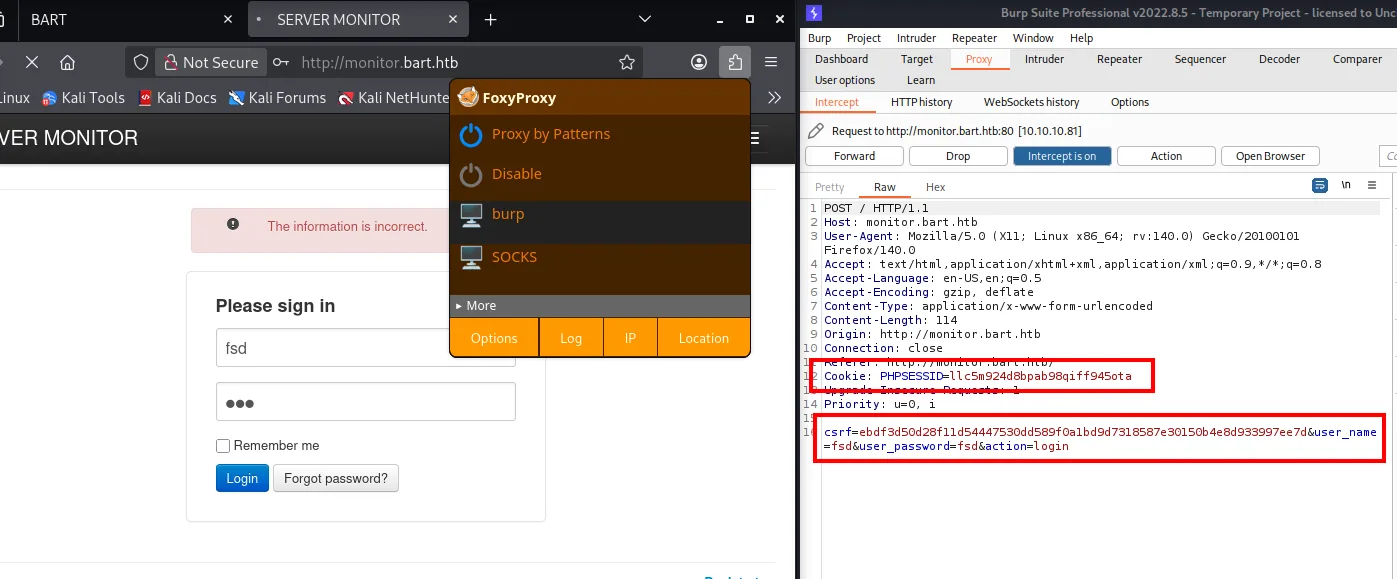Switch to the SERVER MONITOR browser tab
This screenshot has width=1397, height=579.
tap(358, 19)
